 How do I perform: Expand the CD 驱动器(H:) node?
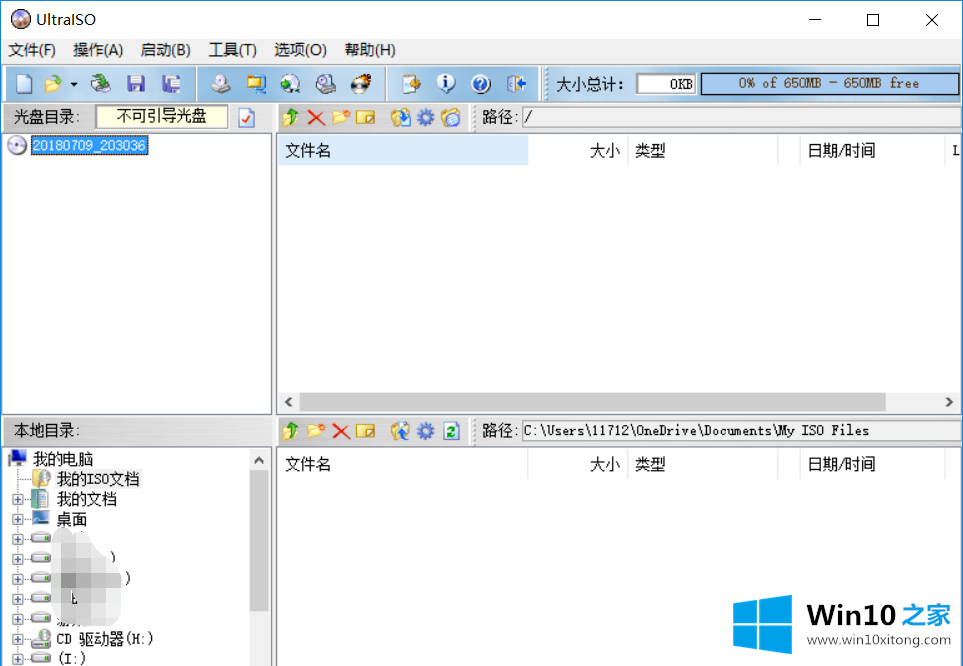click(17, 640)
